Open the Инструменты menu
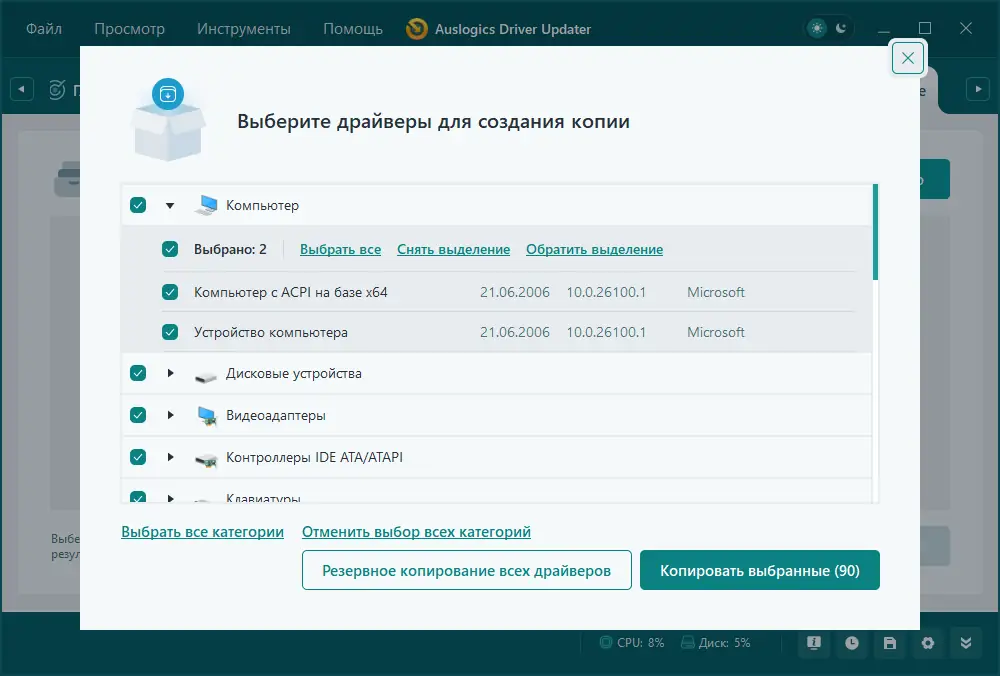Viewport: 1000px width, 676px height. click(x=244, y=29)
